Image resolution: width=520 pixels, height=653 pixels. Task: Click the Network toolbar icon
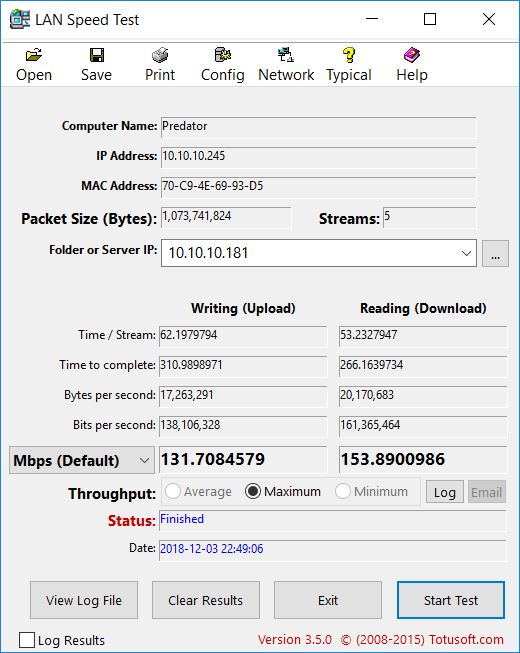tap(286, 55)
